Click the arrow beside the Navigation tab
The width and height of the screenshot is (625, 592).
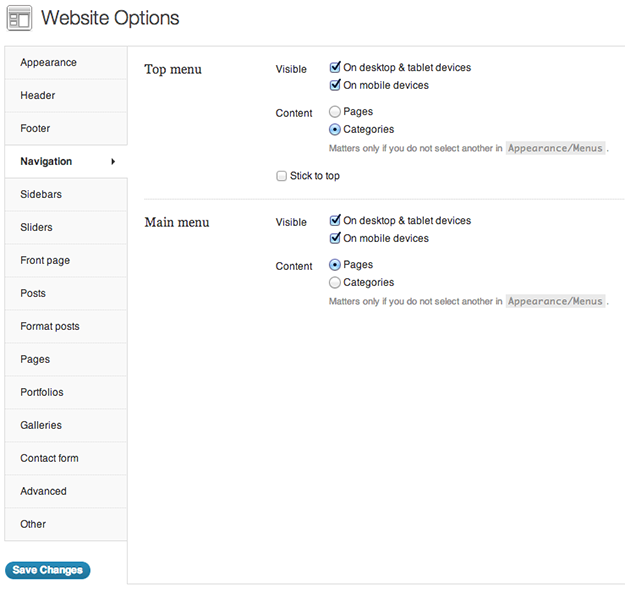click(113, 162)
